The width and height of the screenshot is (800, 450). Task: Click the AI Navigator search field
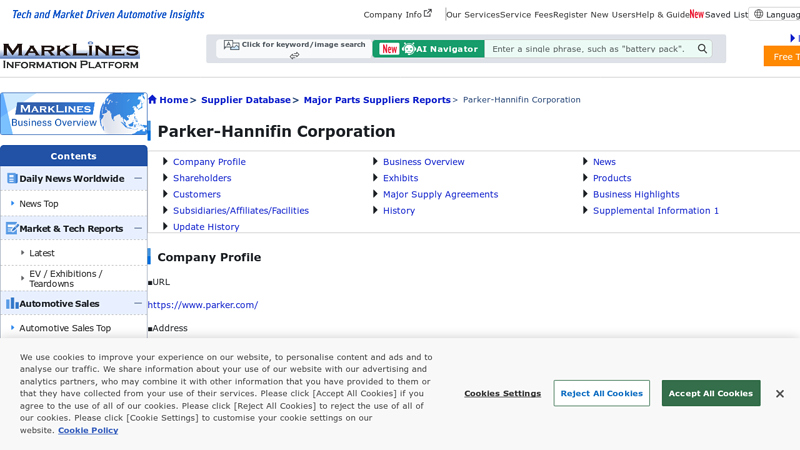(x=590, y=49)
